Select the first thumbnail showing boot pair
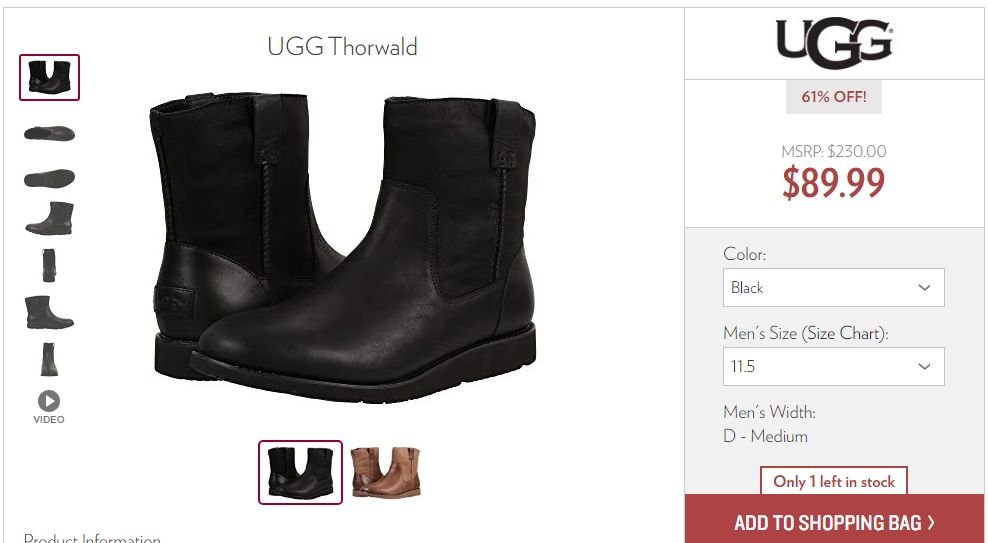Viewport: 989px width, 543px height. [49, 78]
